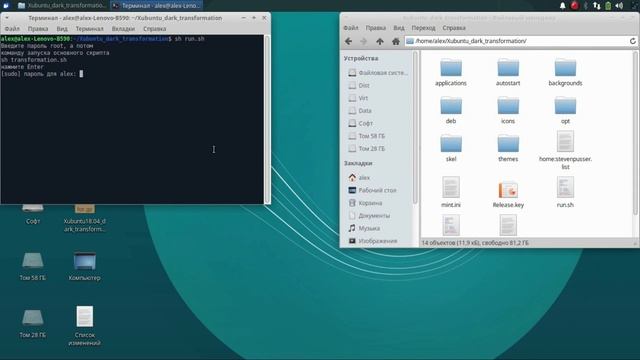Click the file list vertical scrollbar
The image size is (640, 360).
[x=635, y=133]
